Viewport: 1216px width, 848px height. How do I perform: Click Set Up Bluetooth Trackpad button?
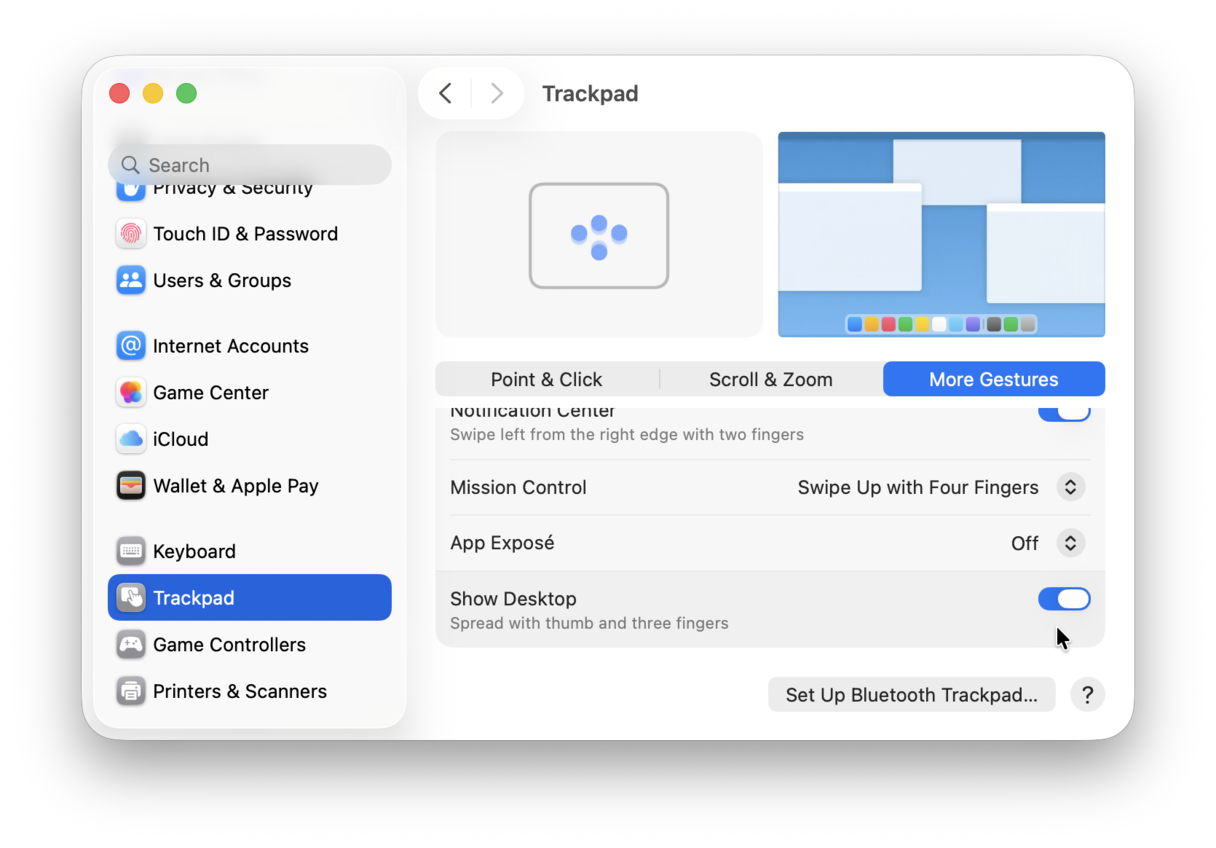pyautogui.click(x=911, y=695)
